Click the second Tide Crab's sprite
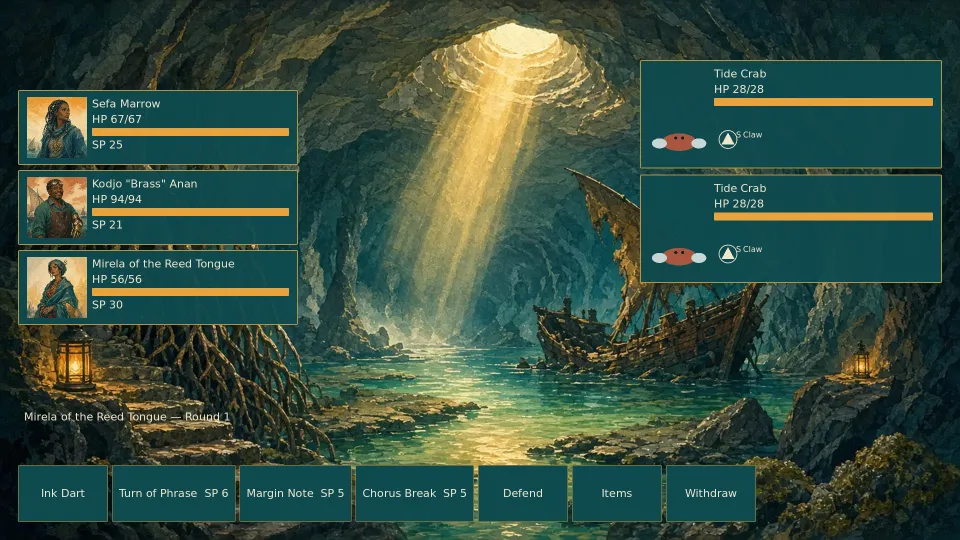This screenshot has height=540, width=960. click(x=679, y=257)
